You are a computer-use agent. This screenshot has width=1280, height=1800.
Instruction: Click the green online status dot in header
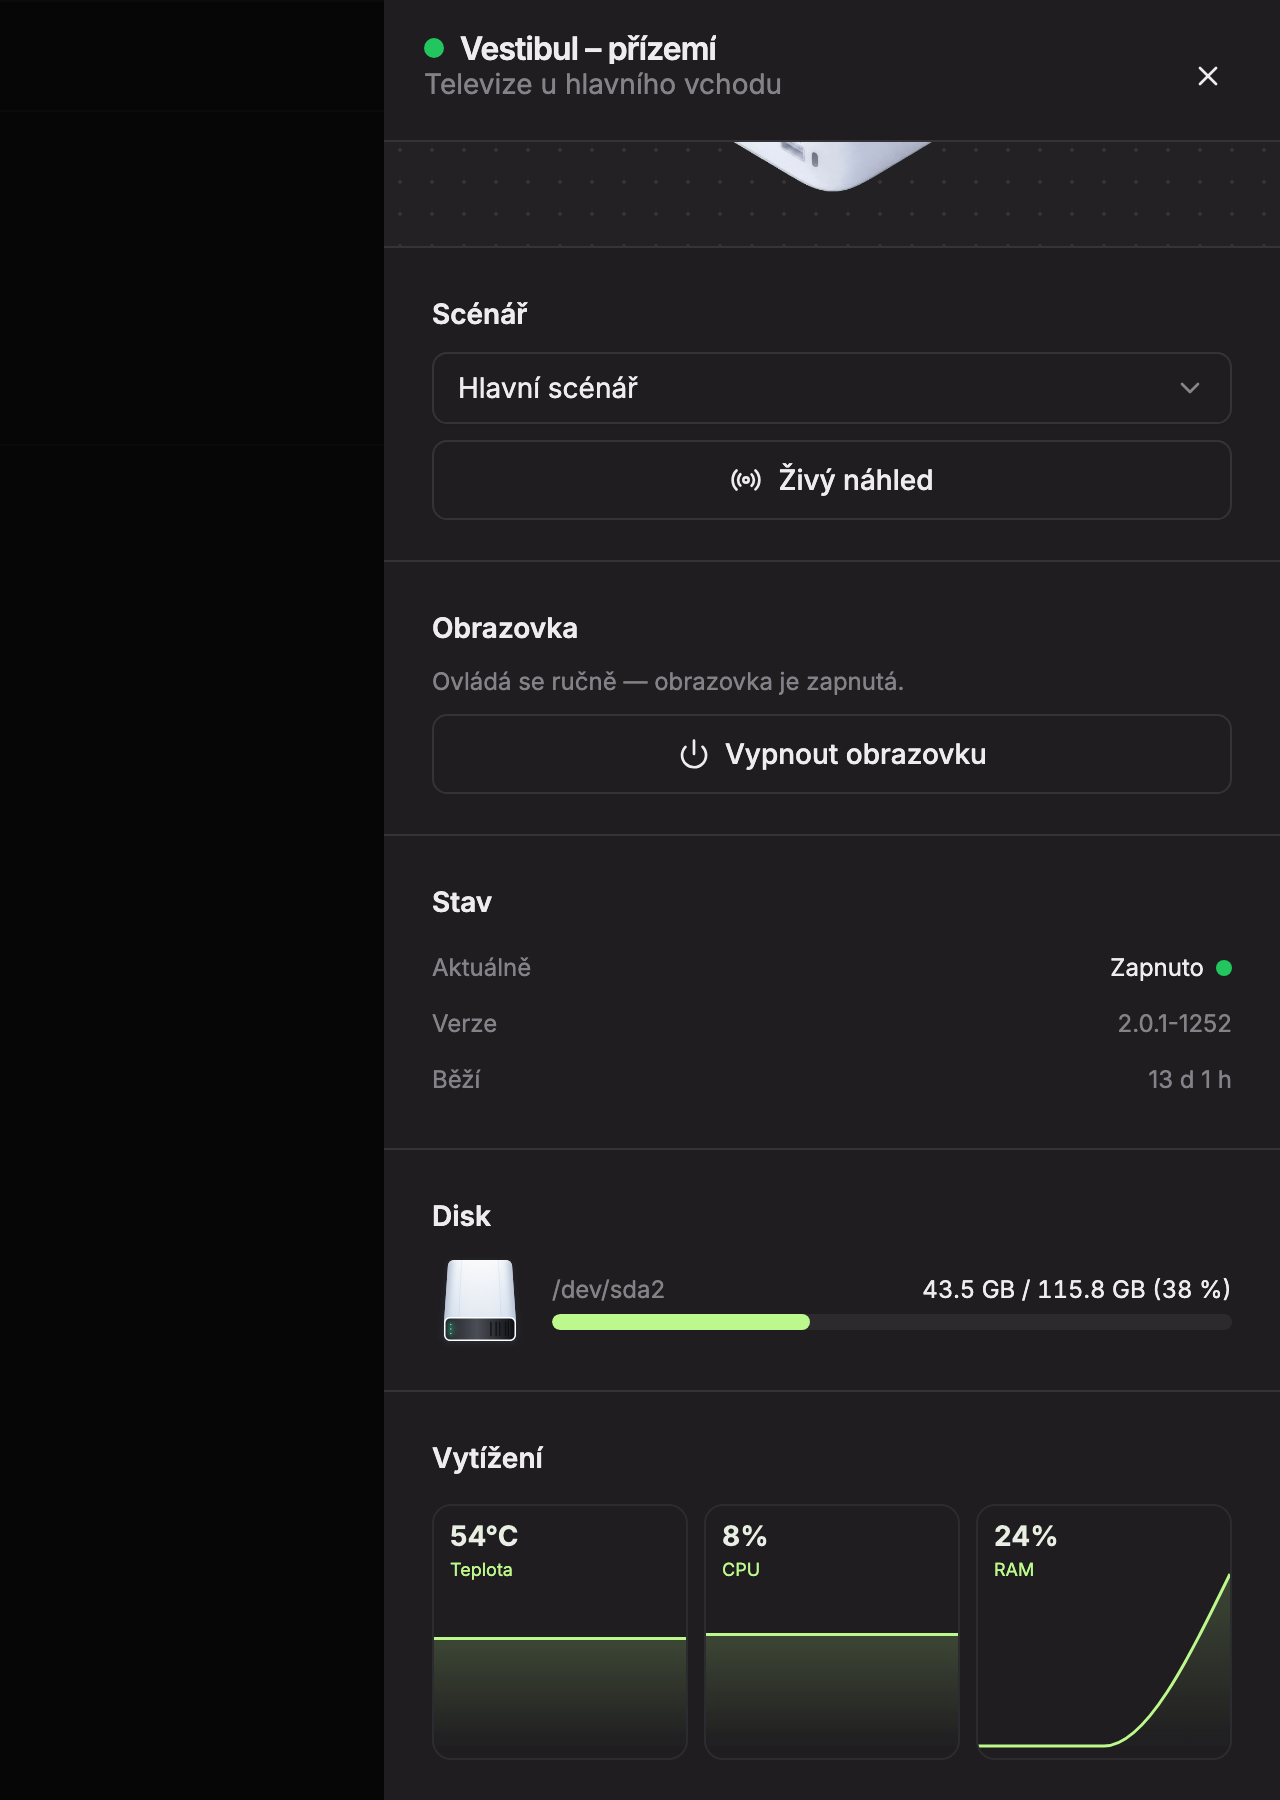pos(434,48)
